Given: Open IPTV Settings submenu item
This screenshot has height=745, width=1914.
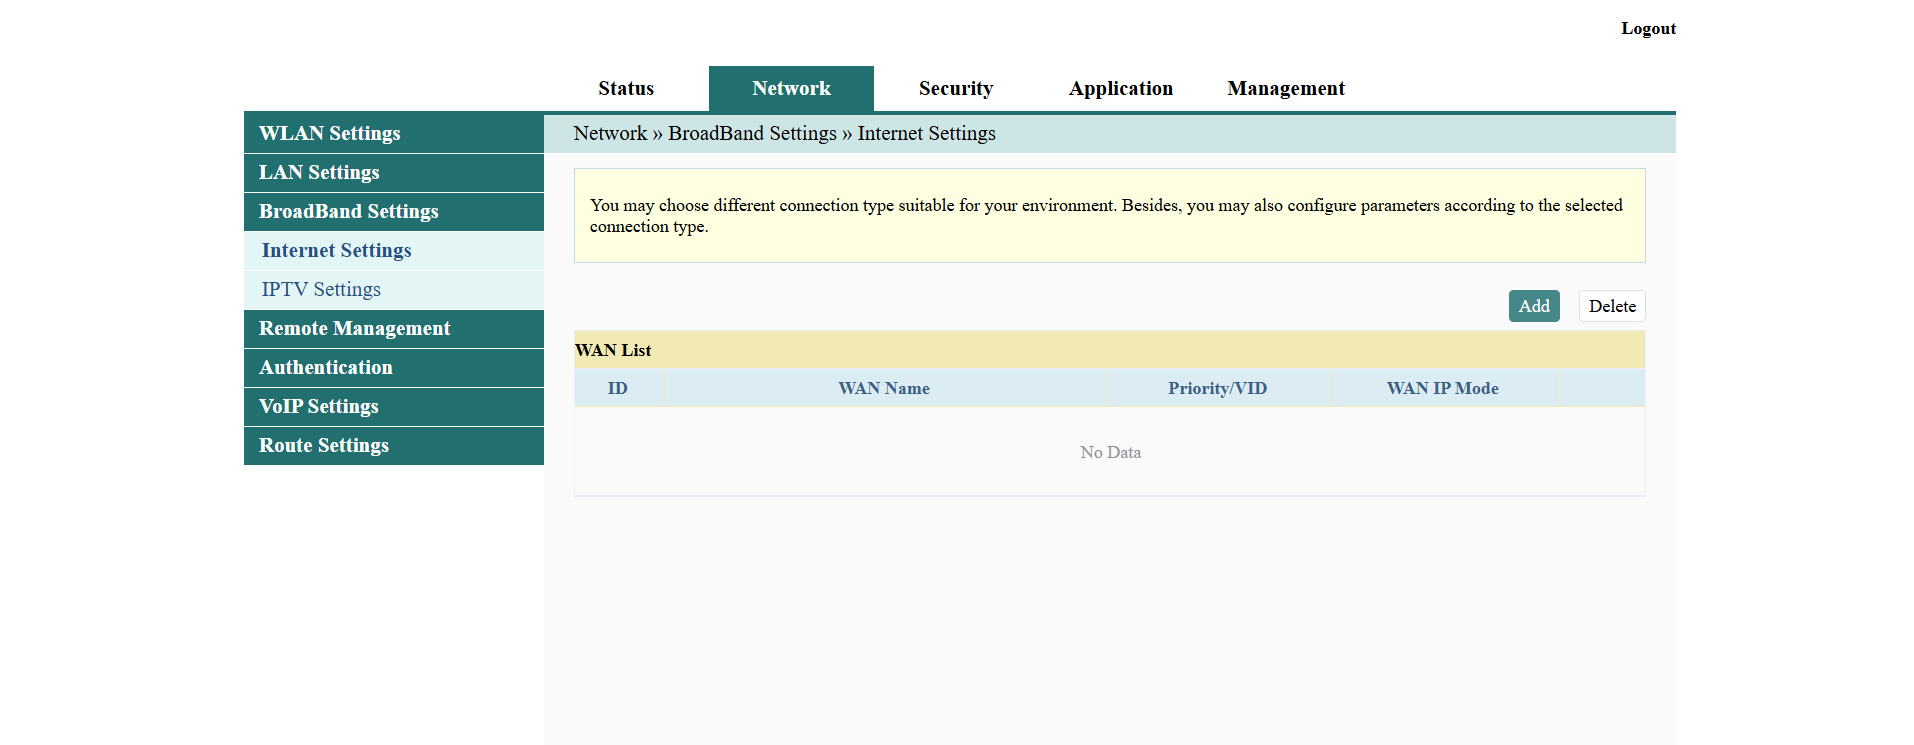Looking at the screenshot, I should [321, 289].
